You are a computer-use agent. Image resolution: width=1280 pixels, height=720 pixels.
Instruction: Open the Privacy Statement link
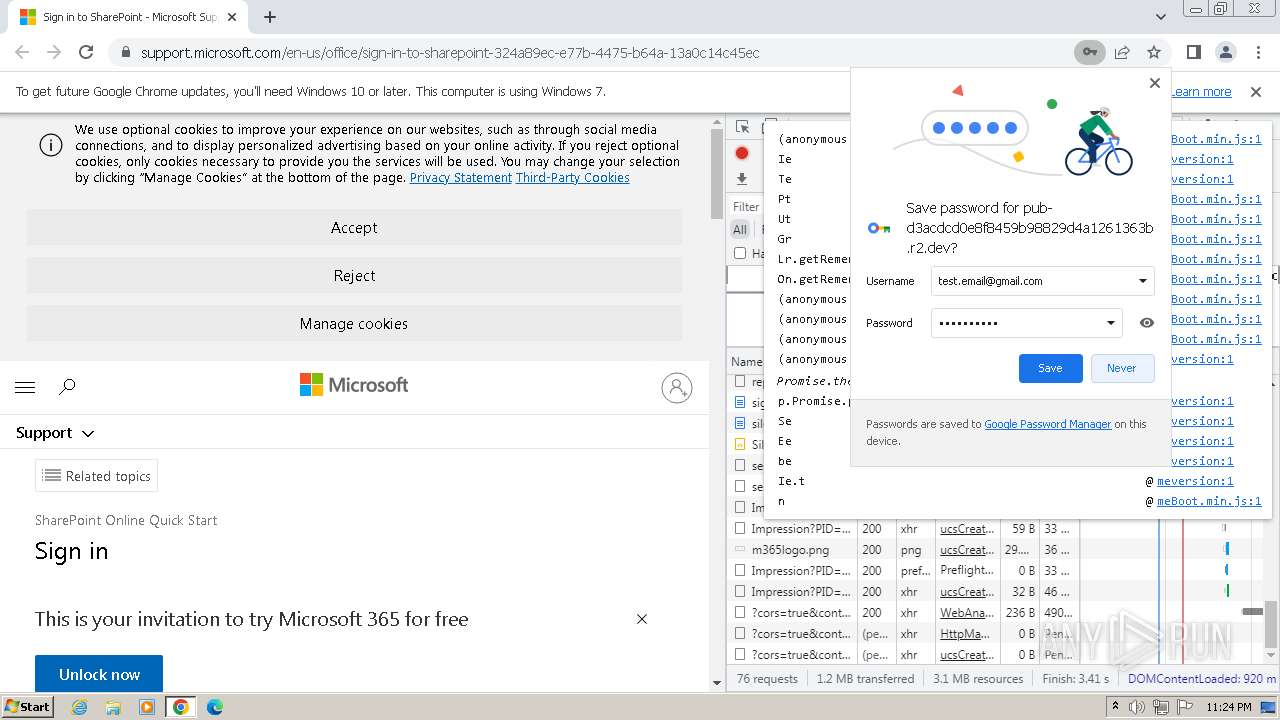click(461, 177)
